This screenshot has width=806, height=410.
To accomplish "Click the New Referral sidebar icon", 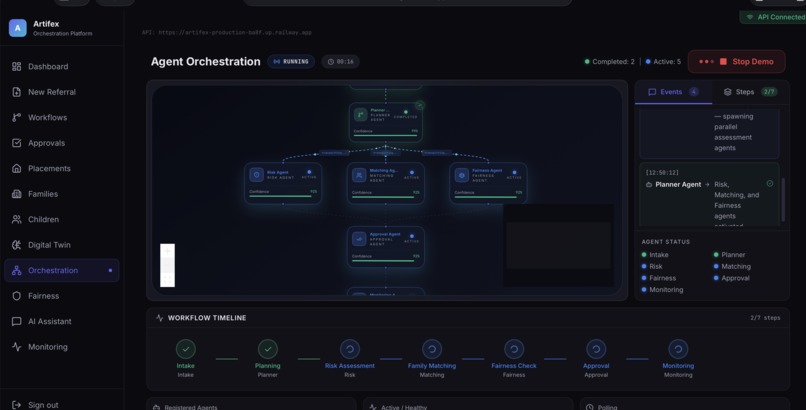I will tap(16, 92).
